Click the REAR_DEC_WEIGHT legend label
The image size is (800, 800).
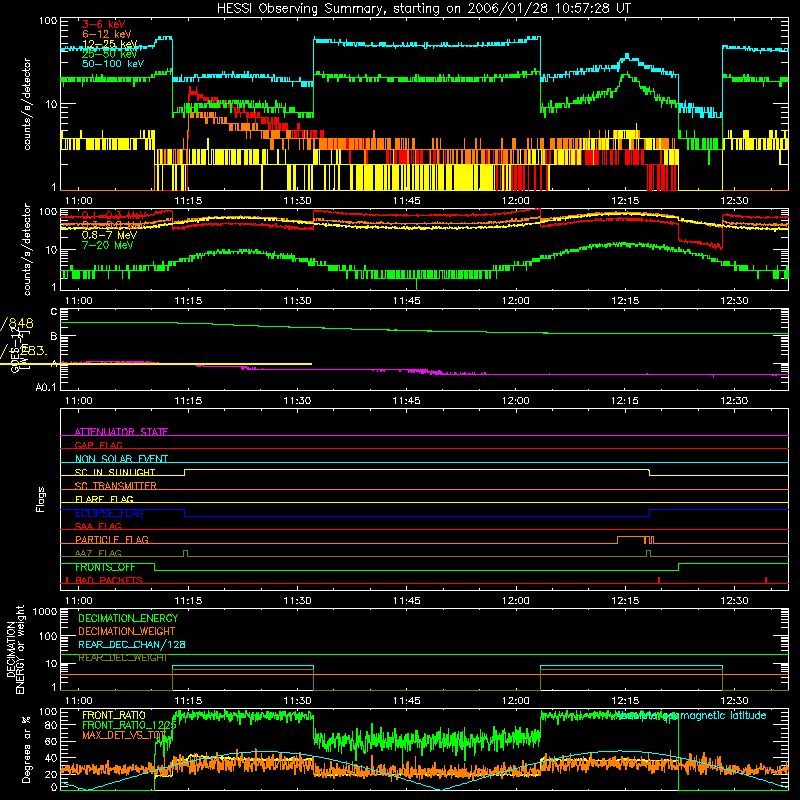[122, 658]
